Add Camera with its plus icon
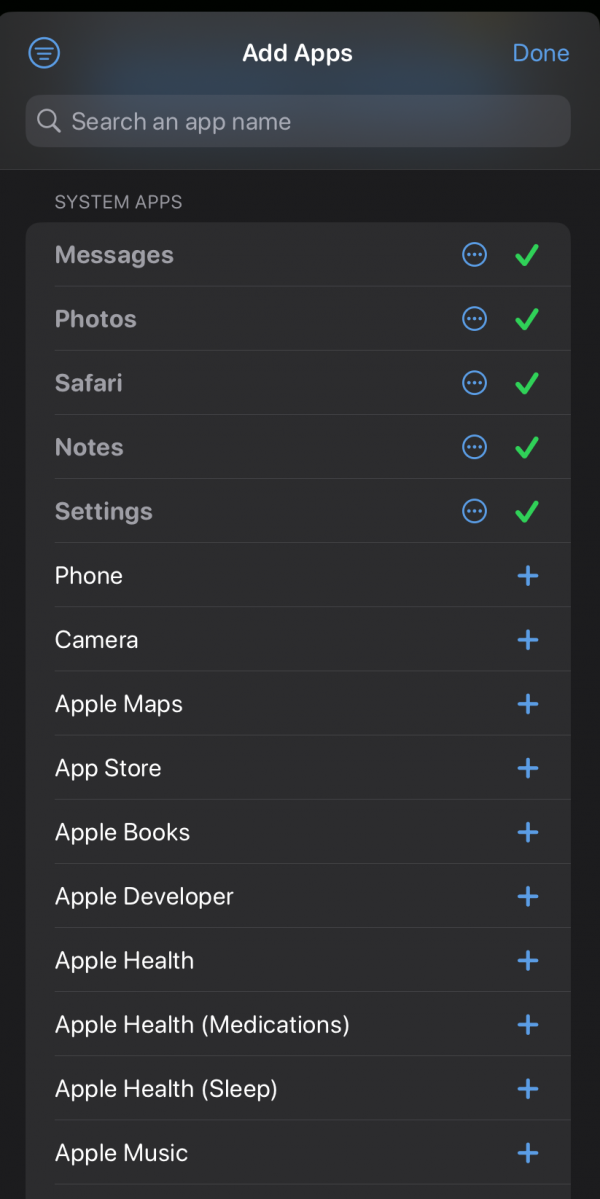 point(527,640)
